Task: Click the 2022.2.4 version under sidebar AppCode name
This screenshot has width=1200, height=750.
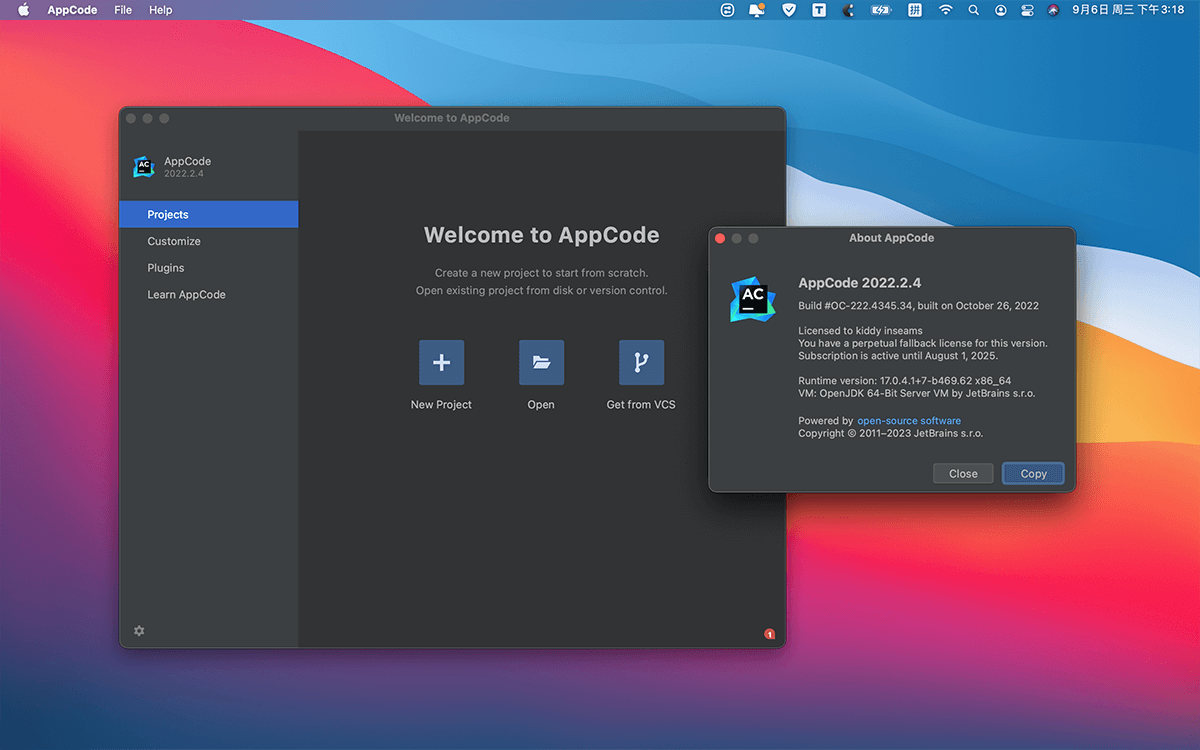Action: pos(184,174)
